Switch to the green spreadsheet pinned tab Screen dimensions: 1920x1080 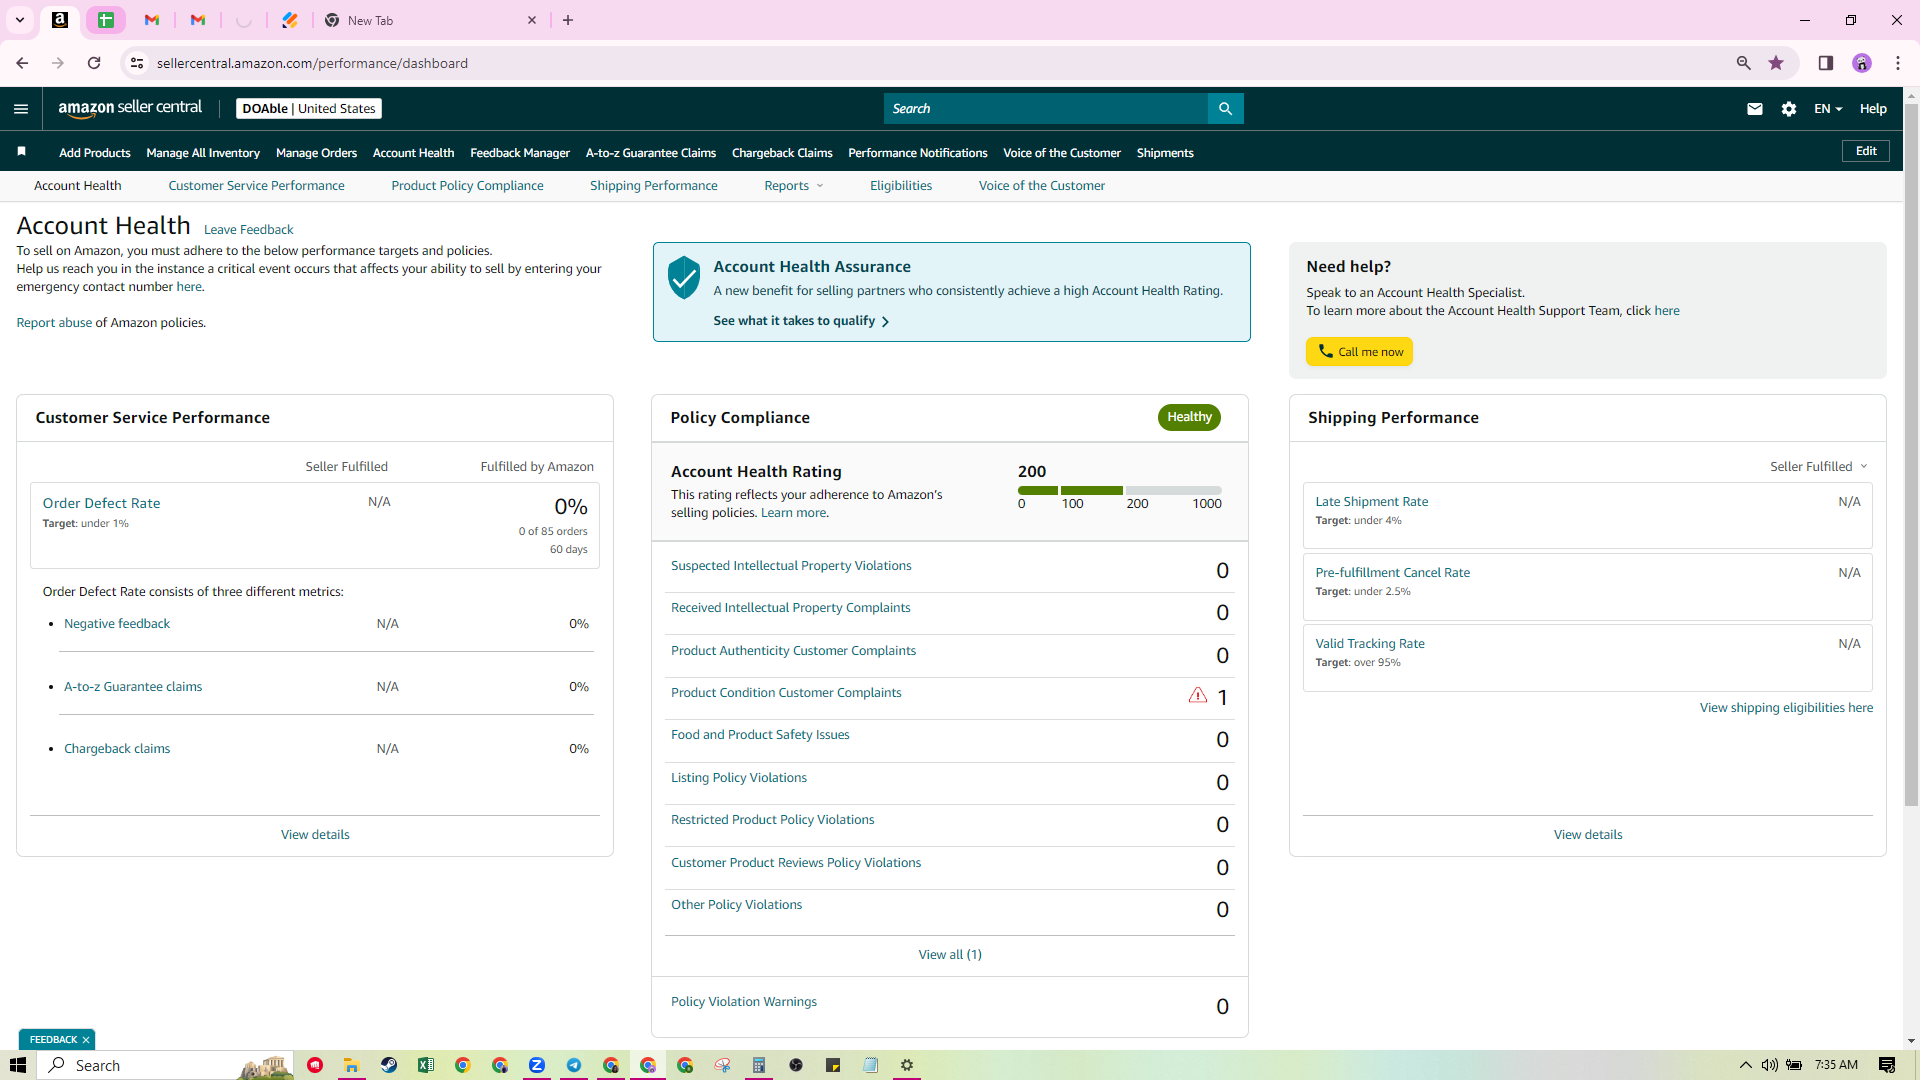point(106,20)
